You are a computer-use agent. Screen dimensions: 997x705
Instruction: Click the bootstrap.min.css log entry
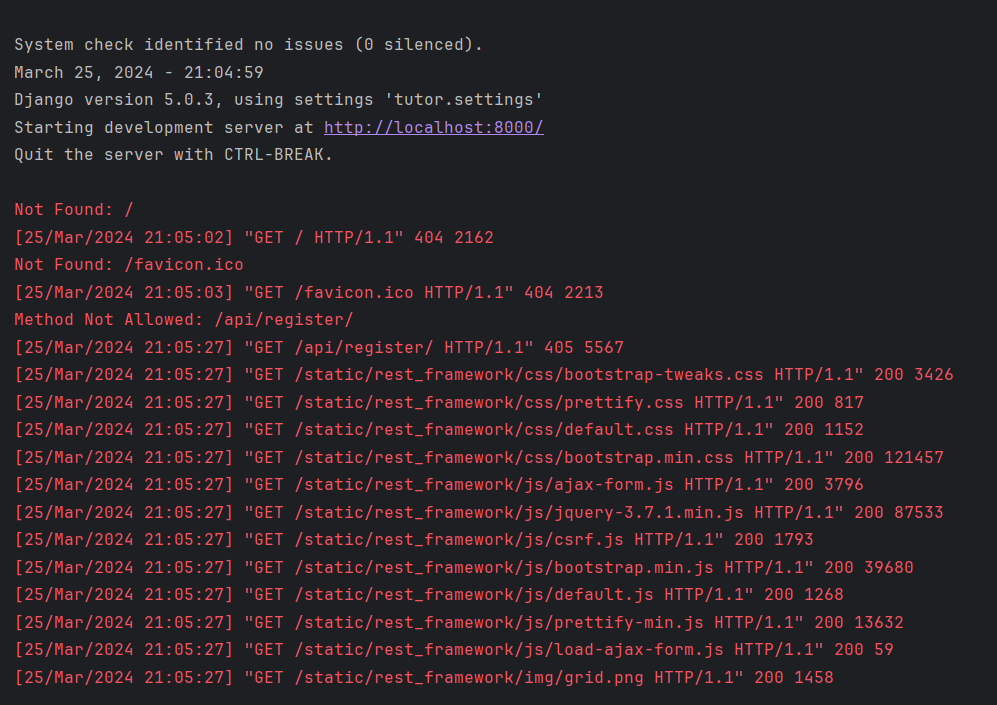point(479,457)
